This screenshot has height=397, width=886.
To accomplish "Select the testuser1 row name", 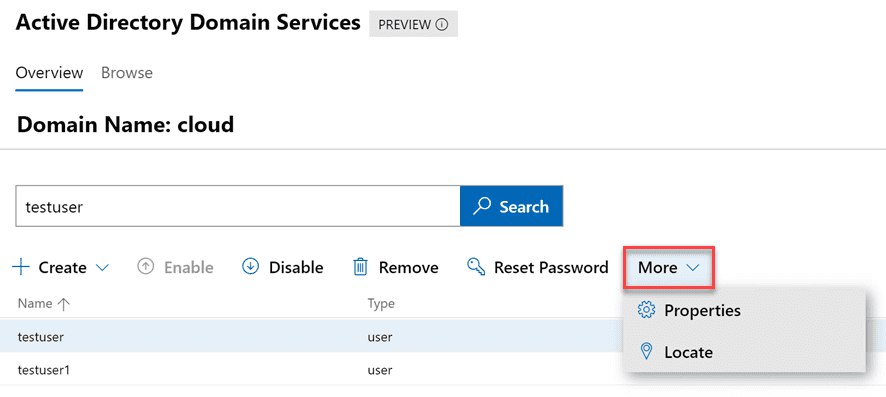I will (x=44, y=370).
